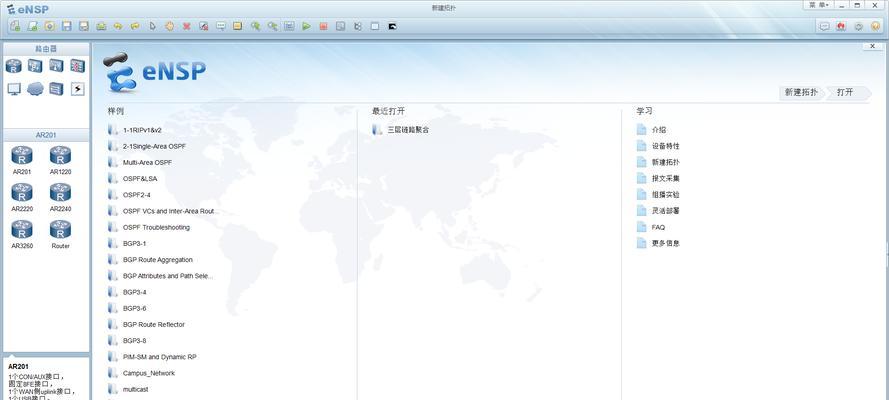
Task: Select the Cloud device category icon
Action: pyautogui.click(x=35, y=89)
